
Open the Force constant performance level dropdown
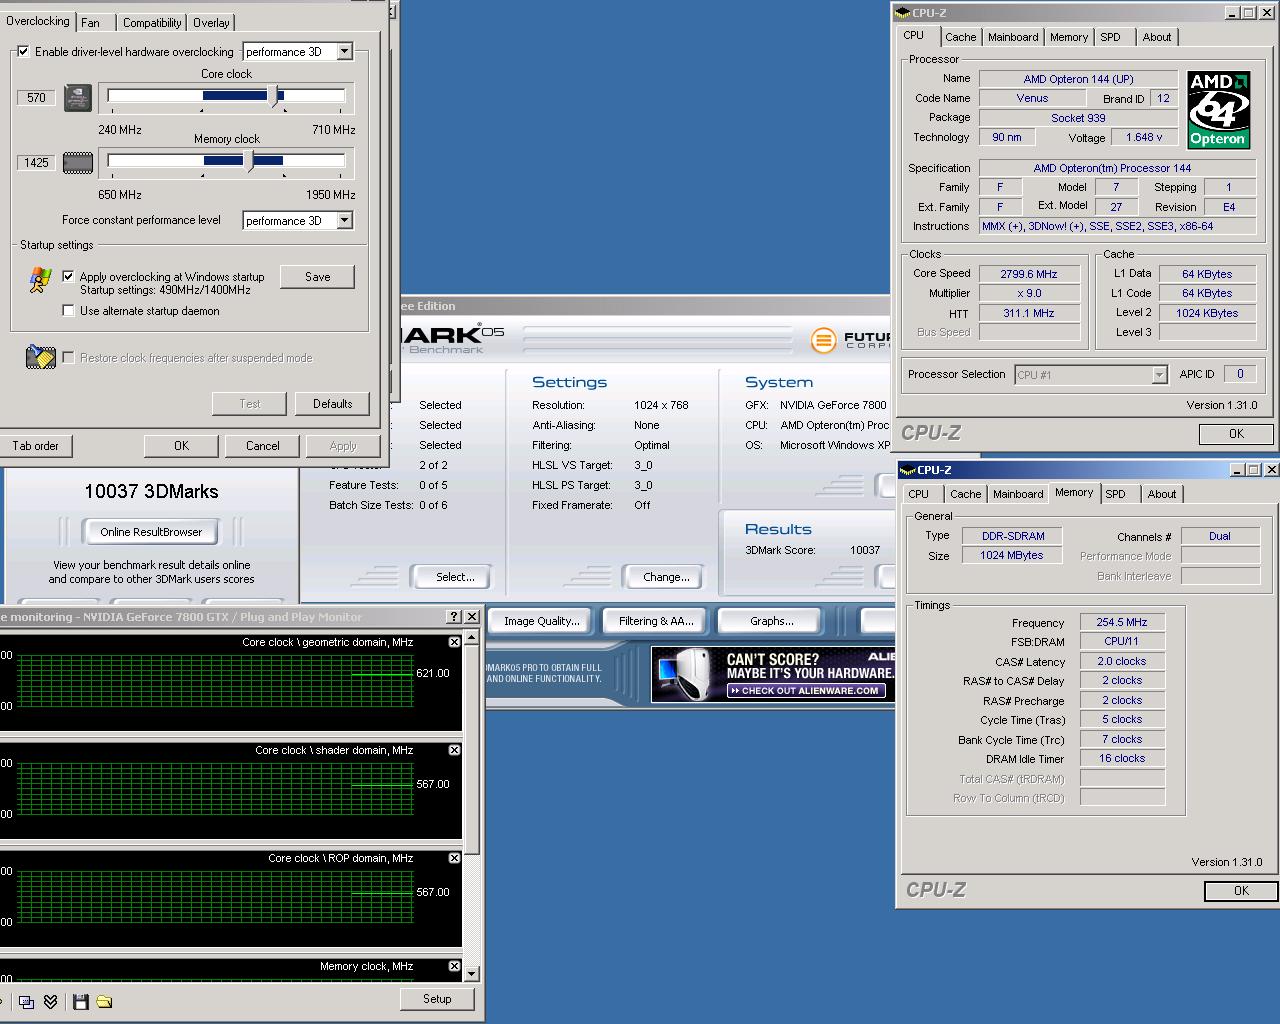[x=344, y=221]
